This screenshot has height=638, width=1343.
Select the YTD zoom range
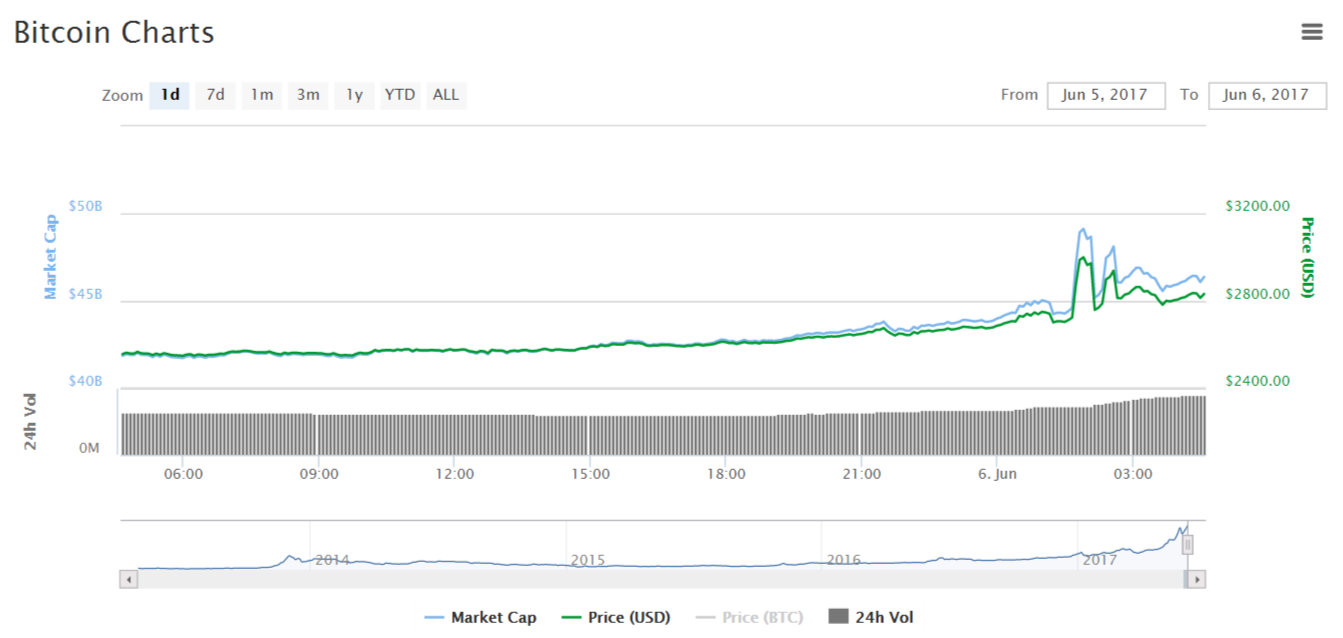pyautogui.click(x=400, y=95)
